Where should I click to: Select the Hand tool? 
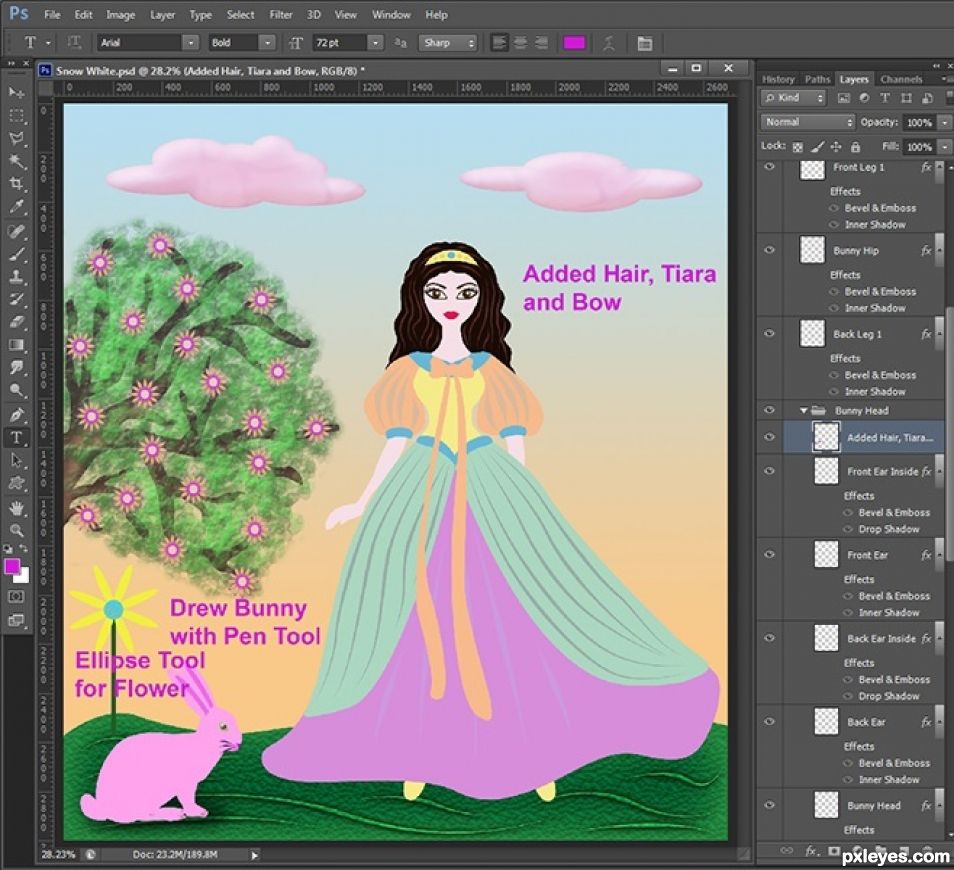click(16, 507)
